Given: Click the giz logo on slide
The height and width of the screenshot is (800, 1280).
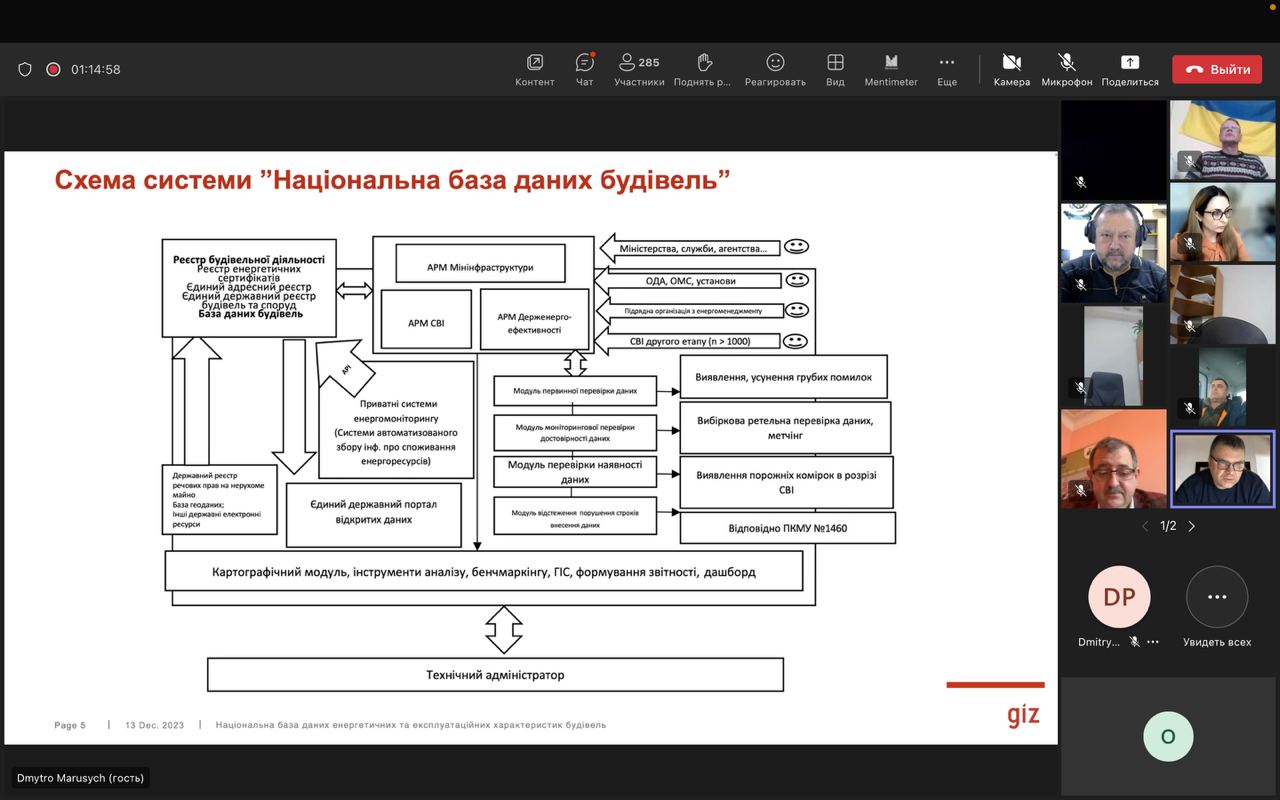Looking at the screenshot, I should (1023, 714).
